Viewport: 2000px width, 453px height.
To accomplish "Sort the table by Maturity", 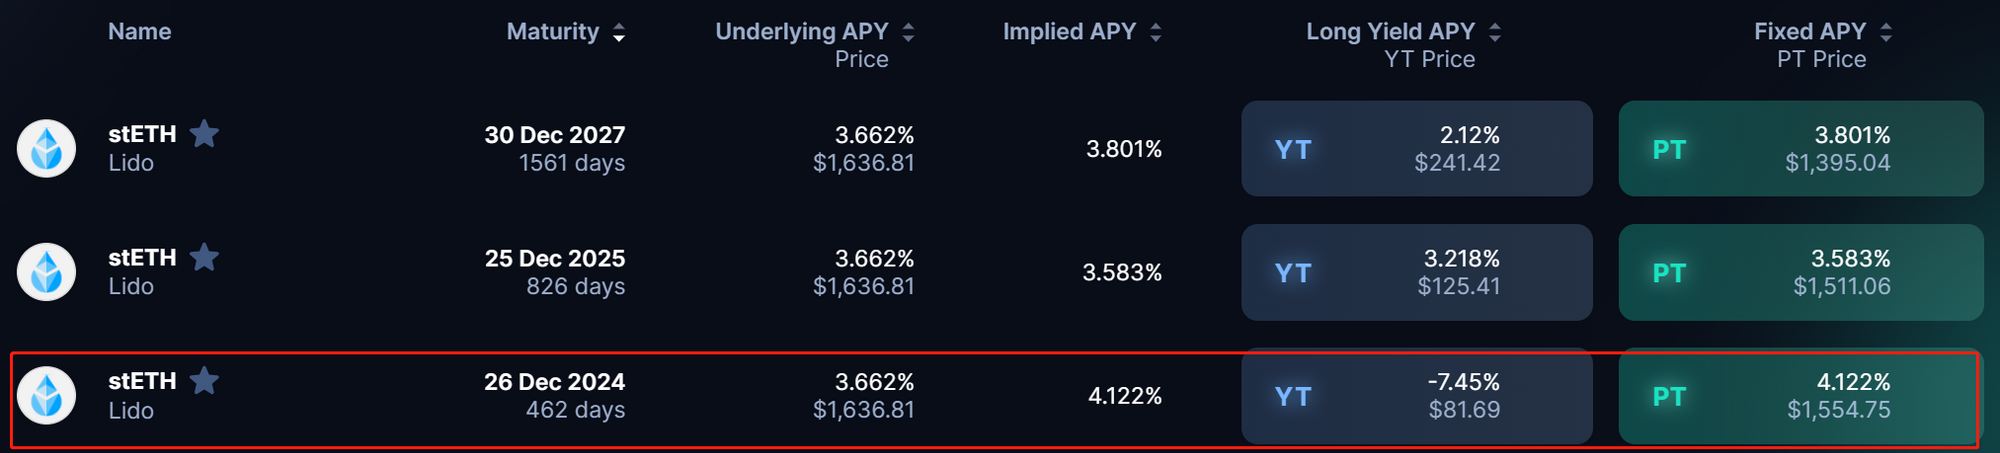I will [619, 33].
